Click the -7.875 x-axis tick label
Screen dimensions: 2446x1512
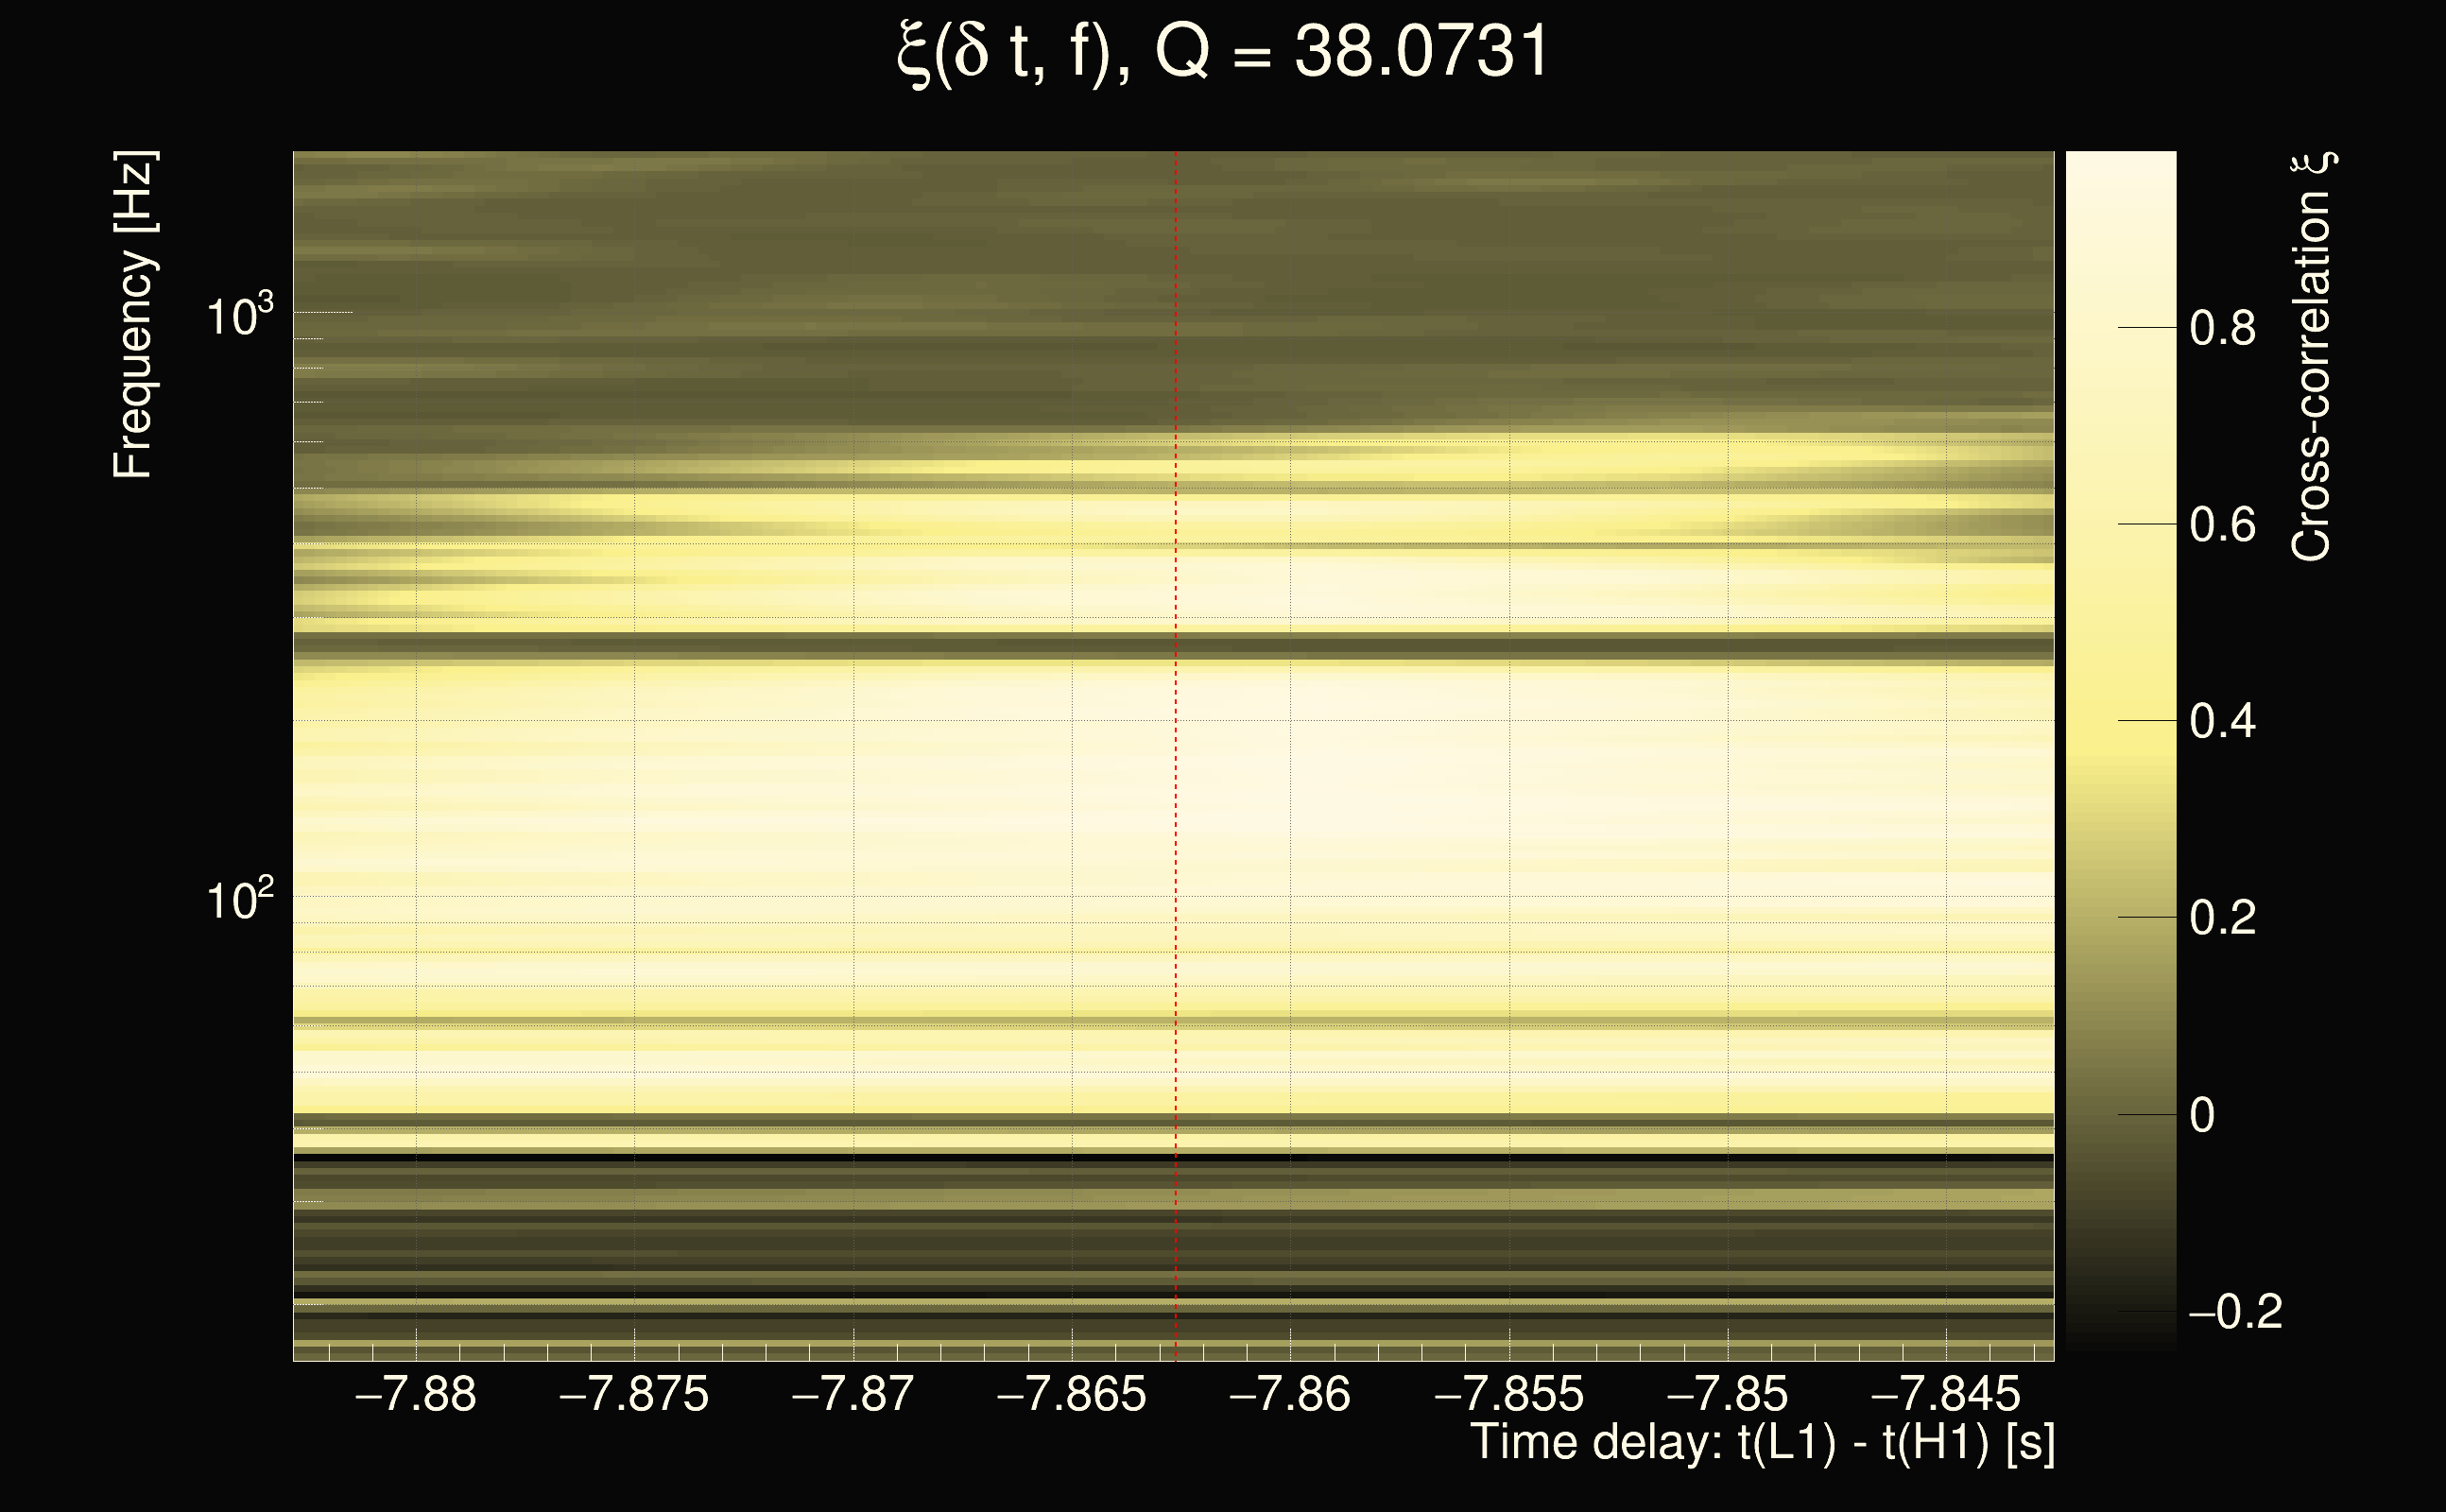(x=633, y=1394)
